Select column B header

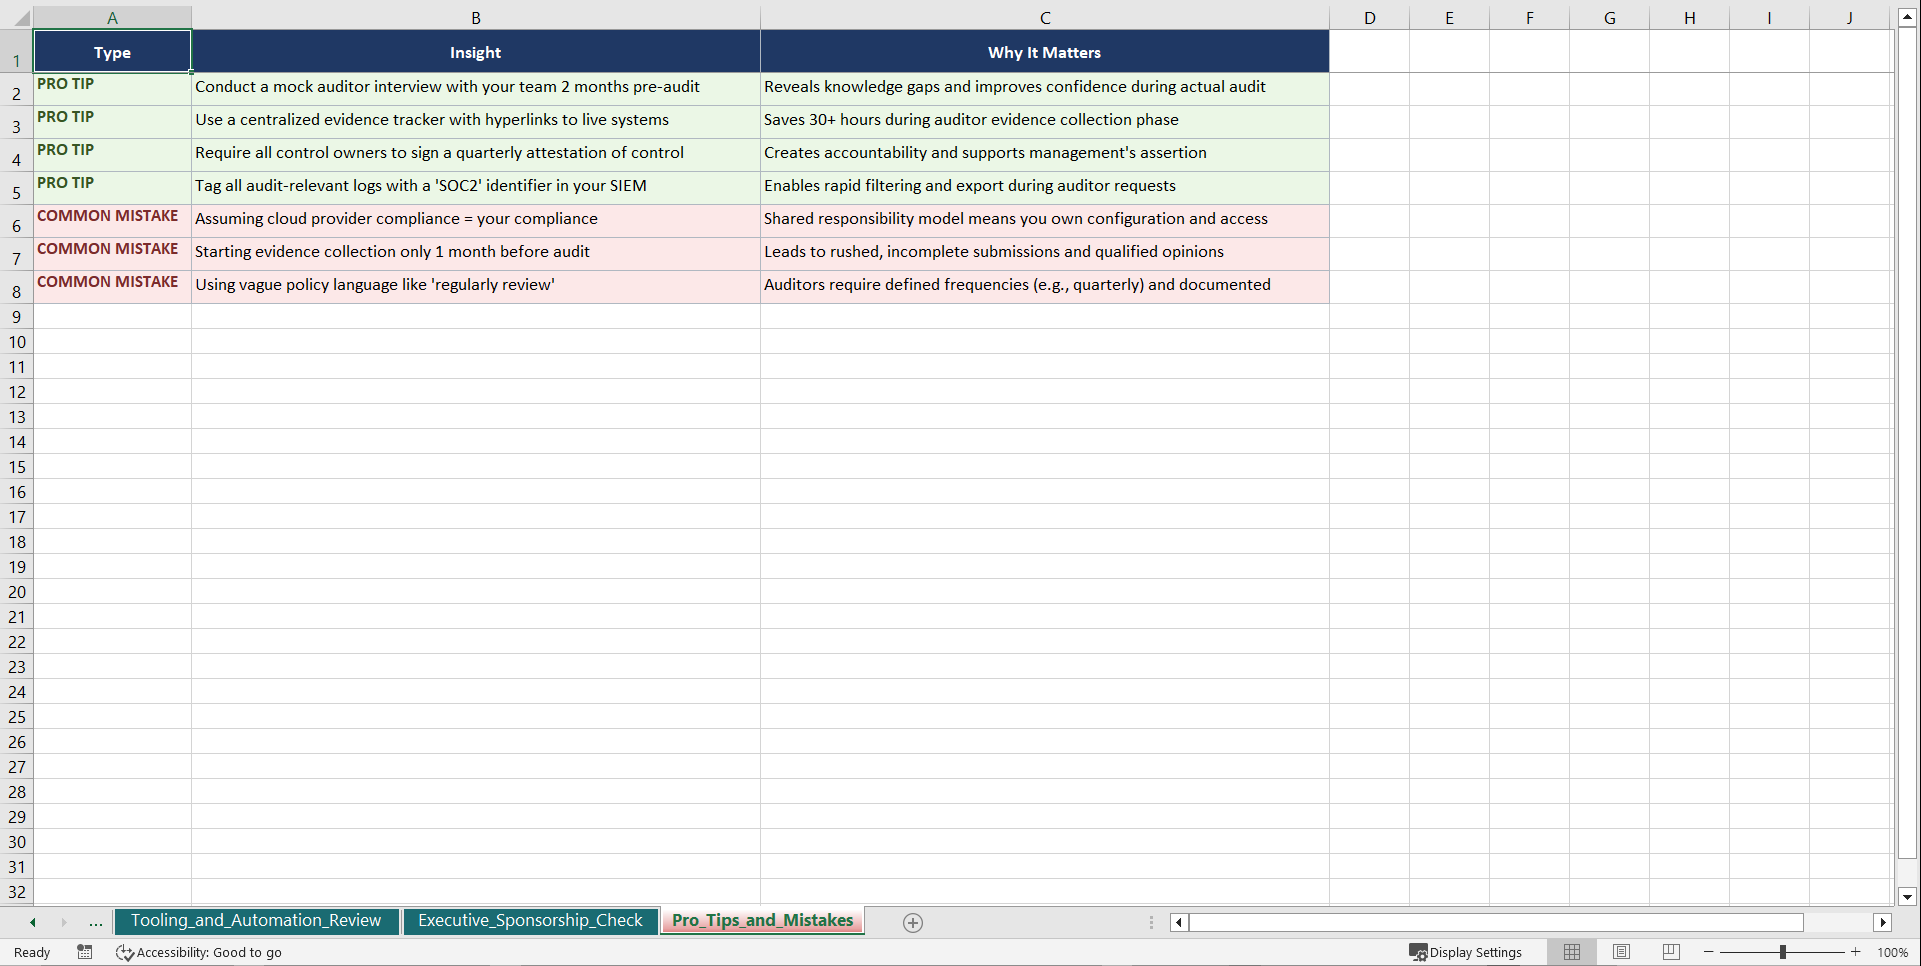pos(476,17)
